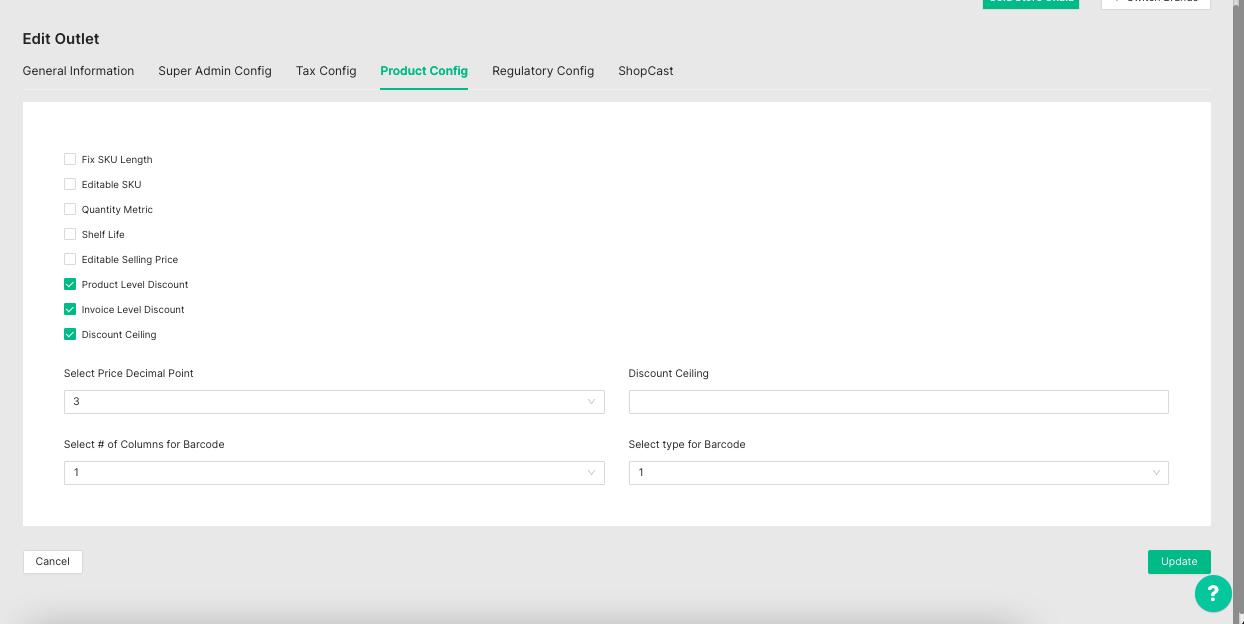Open the Select type for Barcode dropdown
This screenshot has width=1244, height=624.
pyautogui.click(x=898, y=473)
